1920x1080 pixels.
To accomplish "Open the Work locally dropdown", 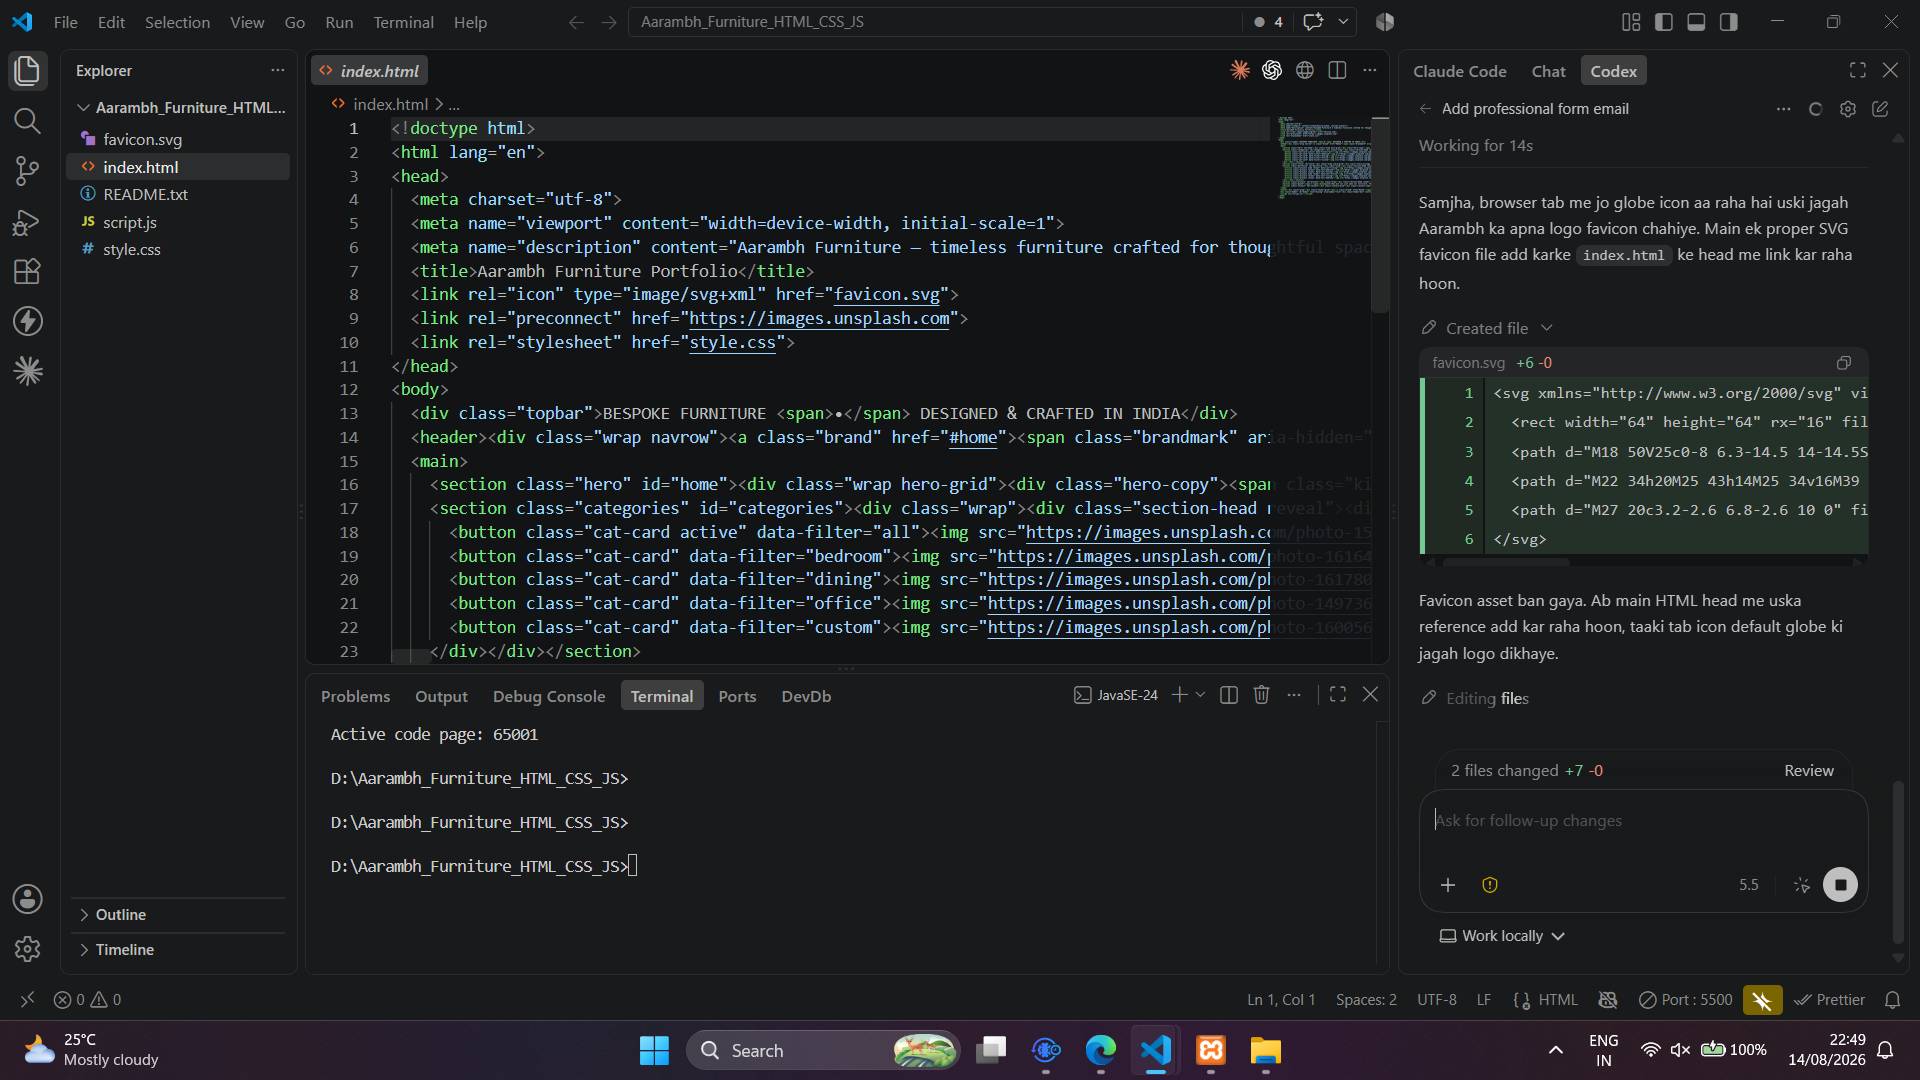I will click(1502, 936).
